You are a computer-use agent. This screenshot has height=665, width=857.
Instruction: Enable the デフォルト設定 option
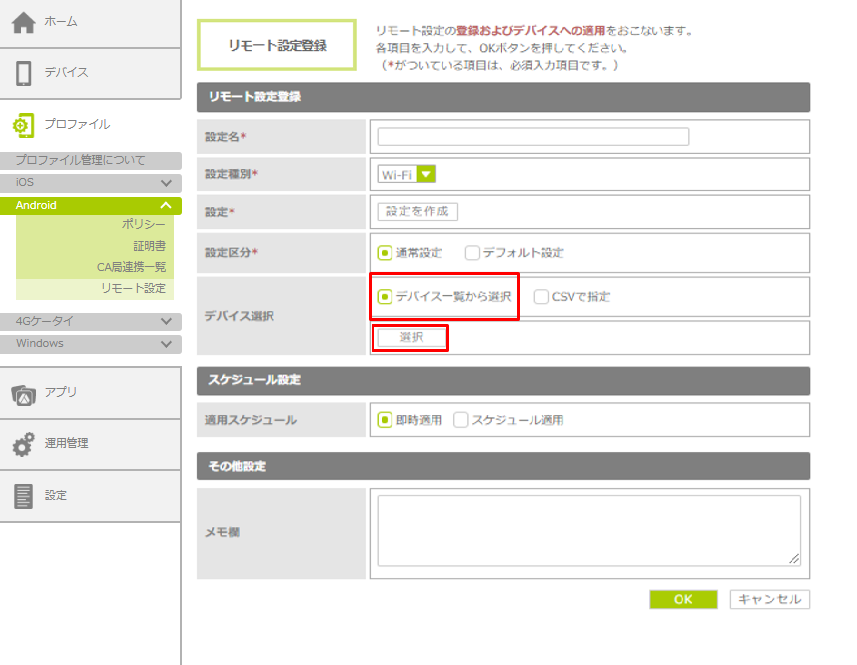tap(472, 253)
